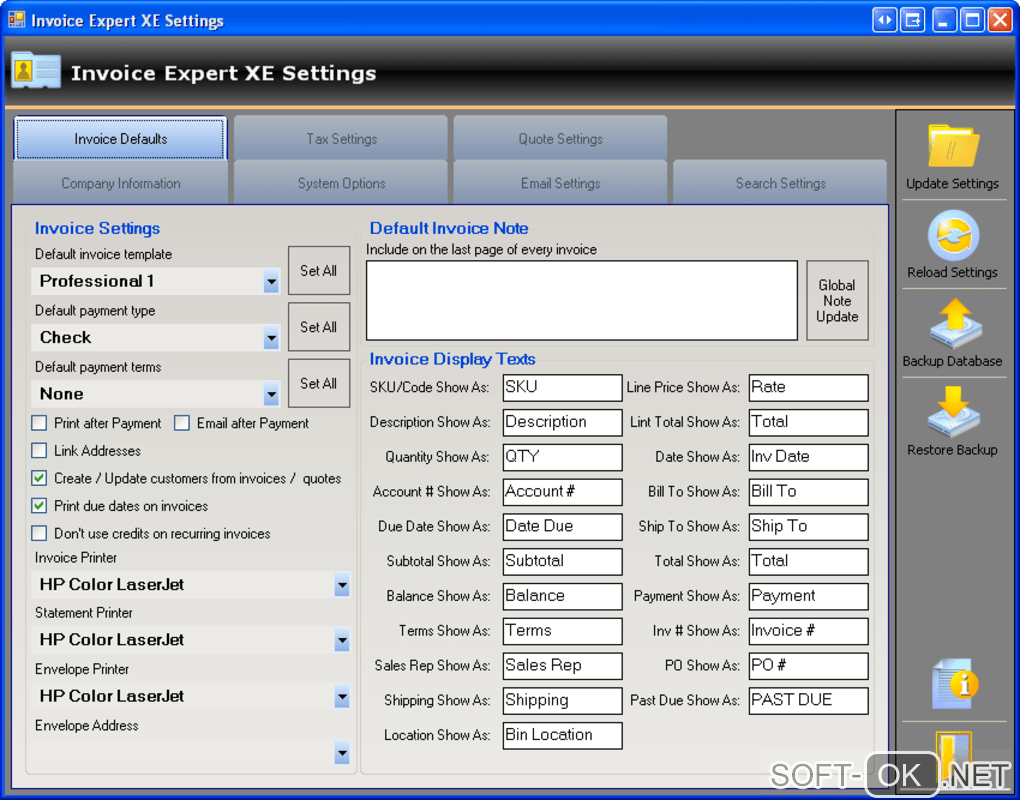Click the Inv # Show As field
The image size is (1020, 800).
pyautogui.click(x=809, y=631)
